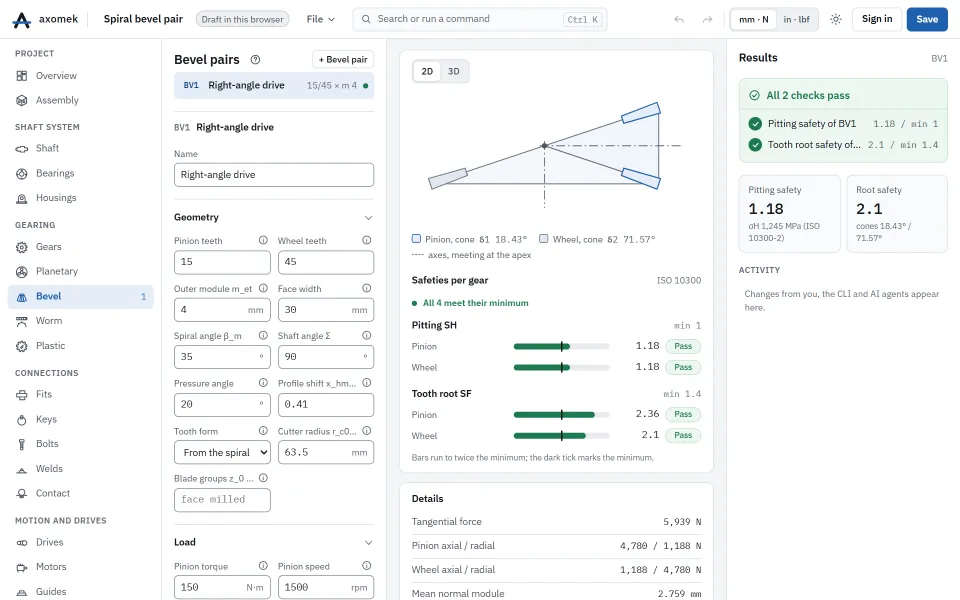This screenshot has height=600, width=960.
Task: Show info for Pressure angle
Action: (263, 383)
